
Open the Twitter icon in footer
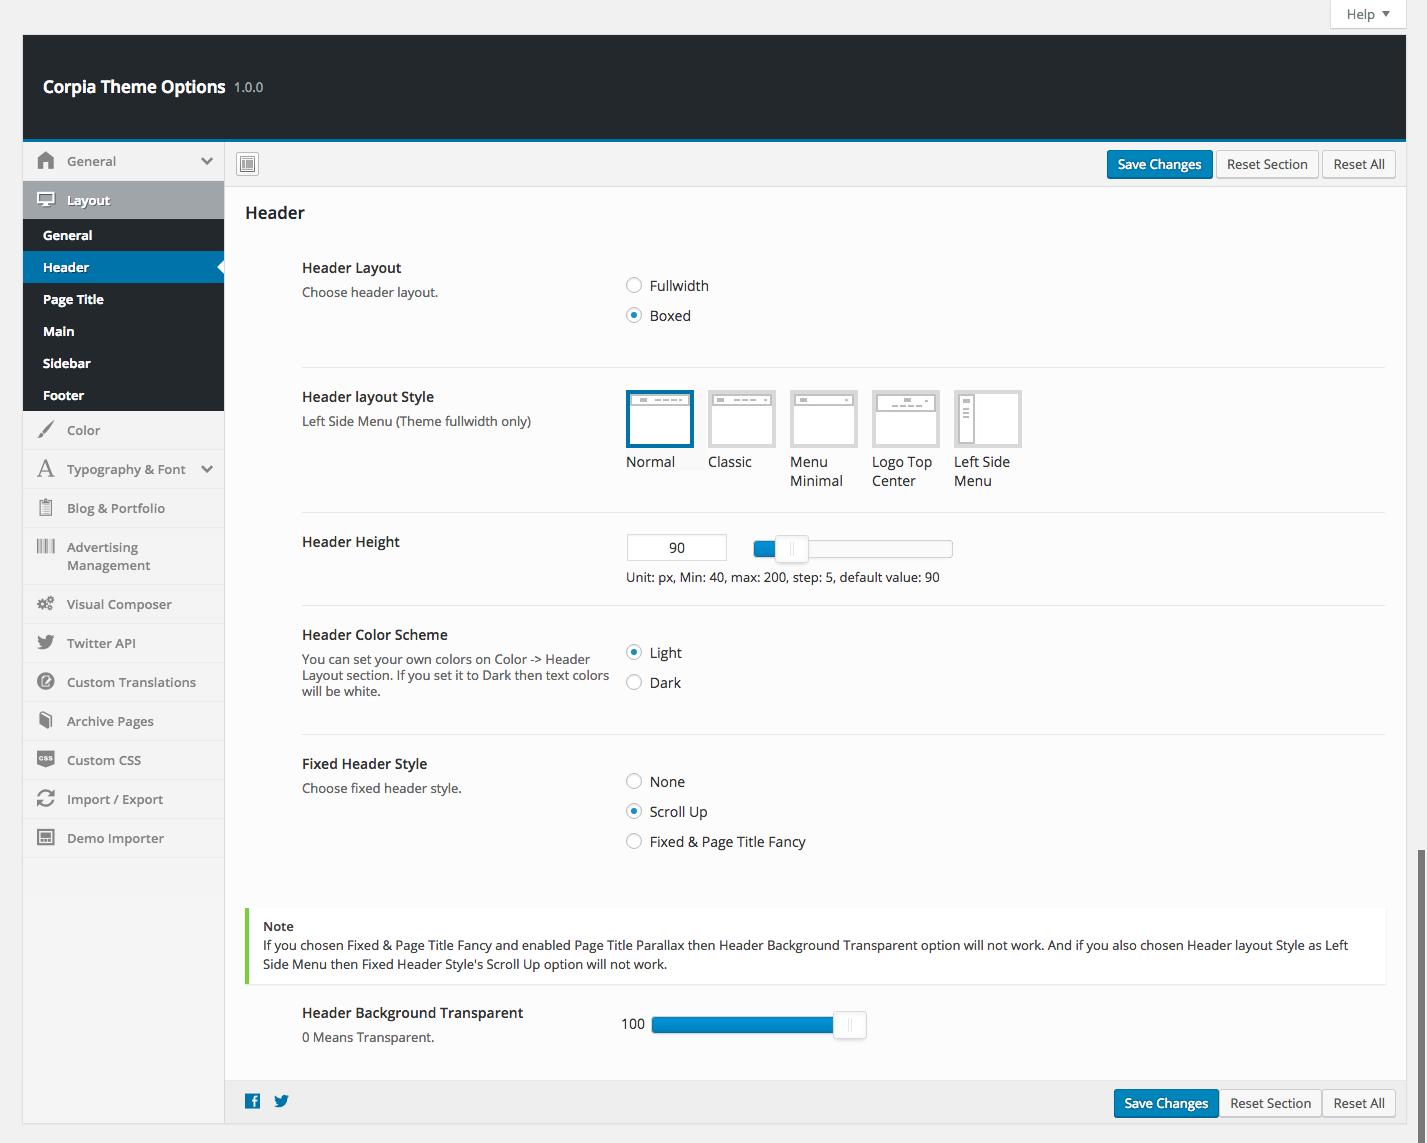(x=282, y=1101)
